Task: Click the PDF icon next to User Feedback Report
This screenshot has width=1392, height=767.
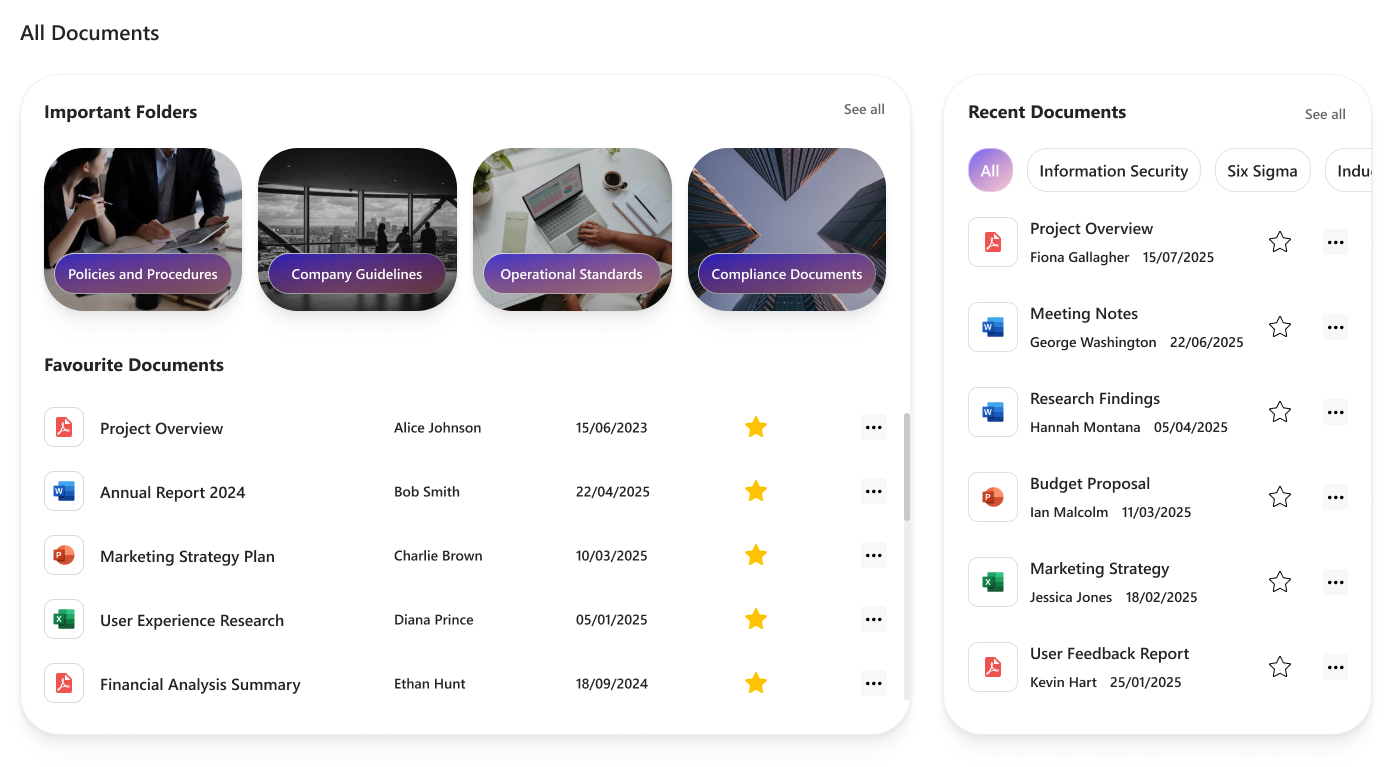Action: click(992, 667)
